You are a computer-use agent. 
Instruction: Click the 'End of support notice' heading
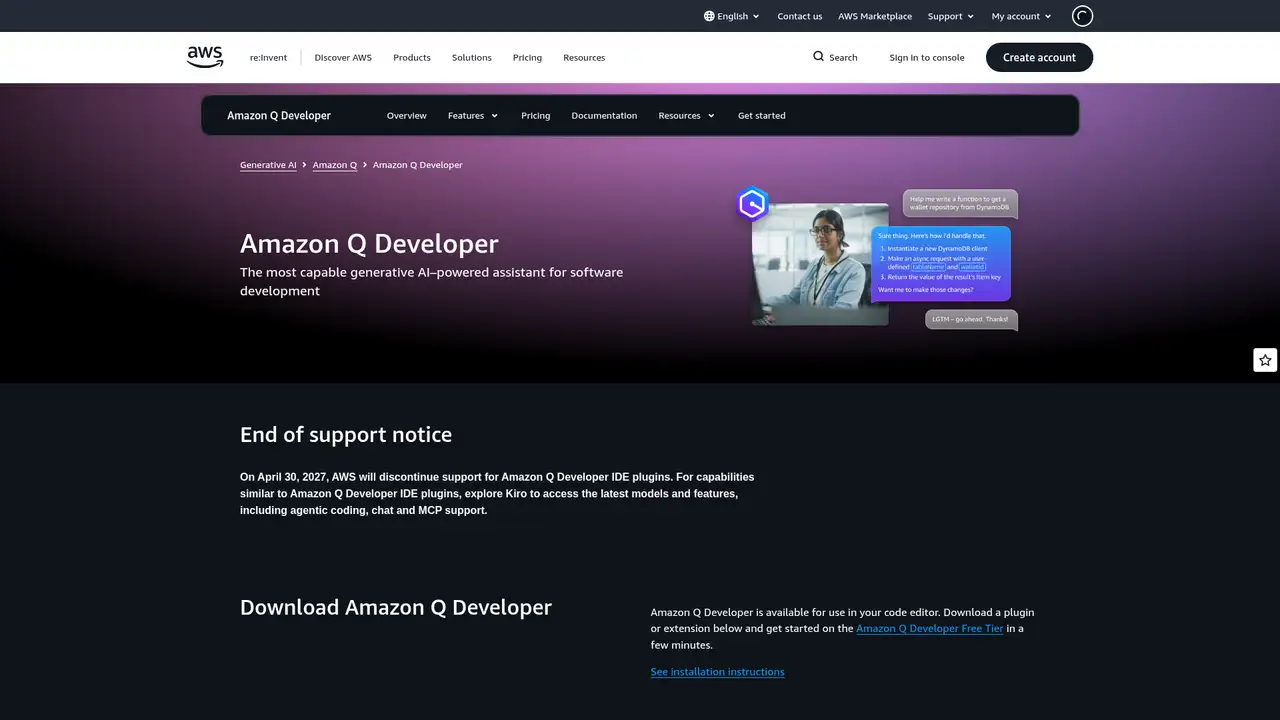click(x=346, y=435)
